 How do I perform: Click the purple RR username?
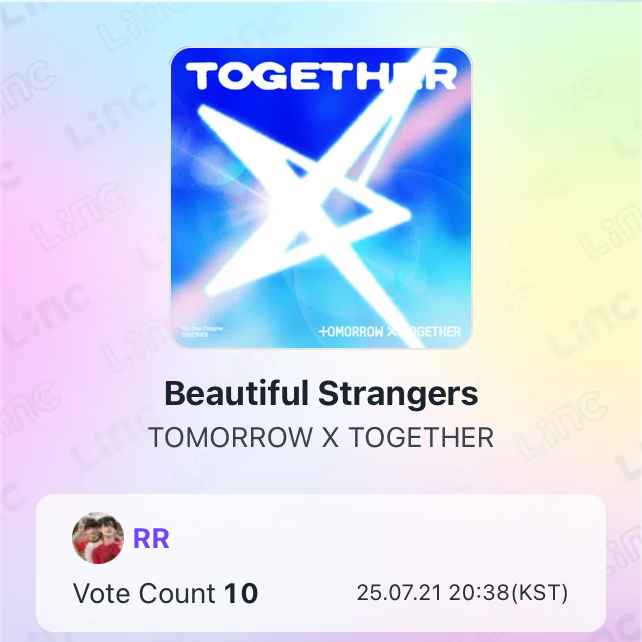151,538
